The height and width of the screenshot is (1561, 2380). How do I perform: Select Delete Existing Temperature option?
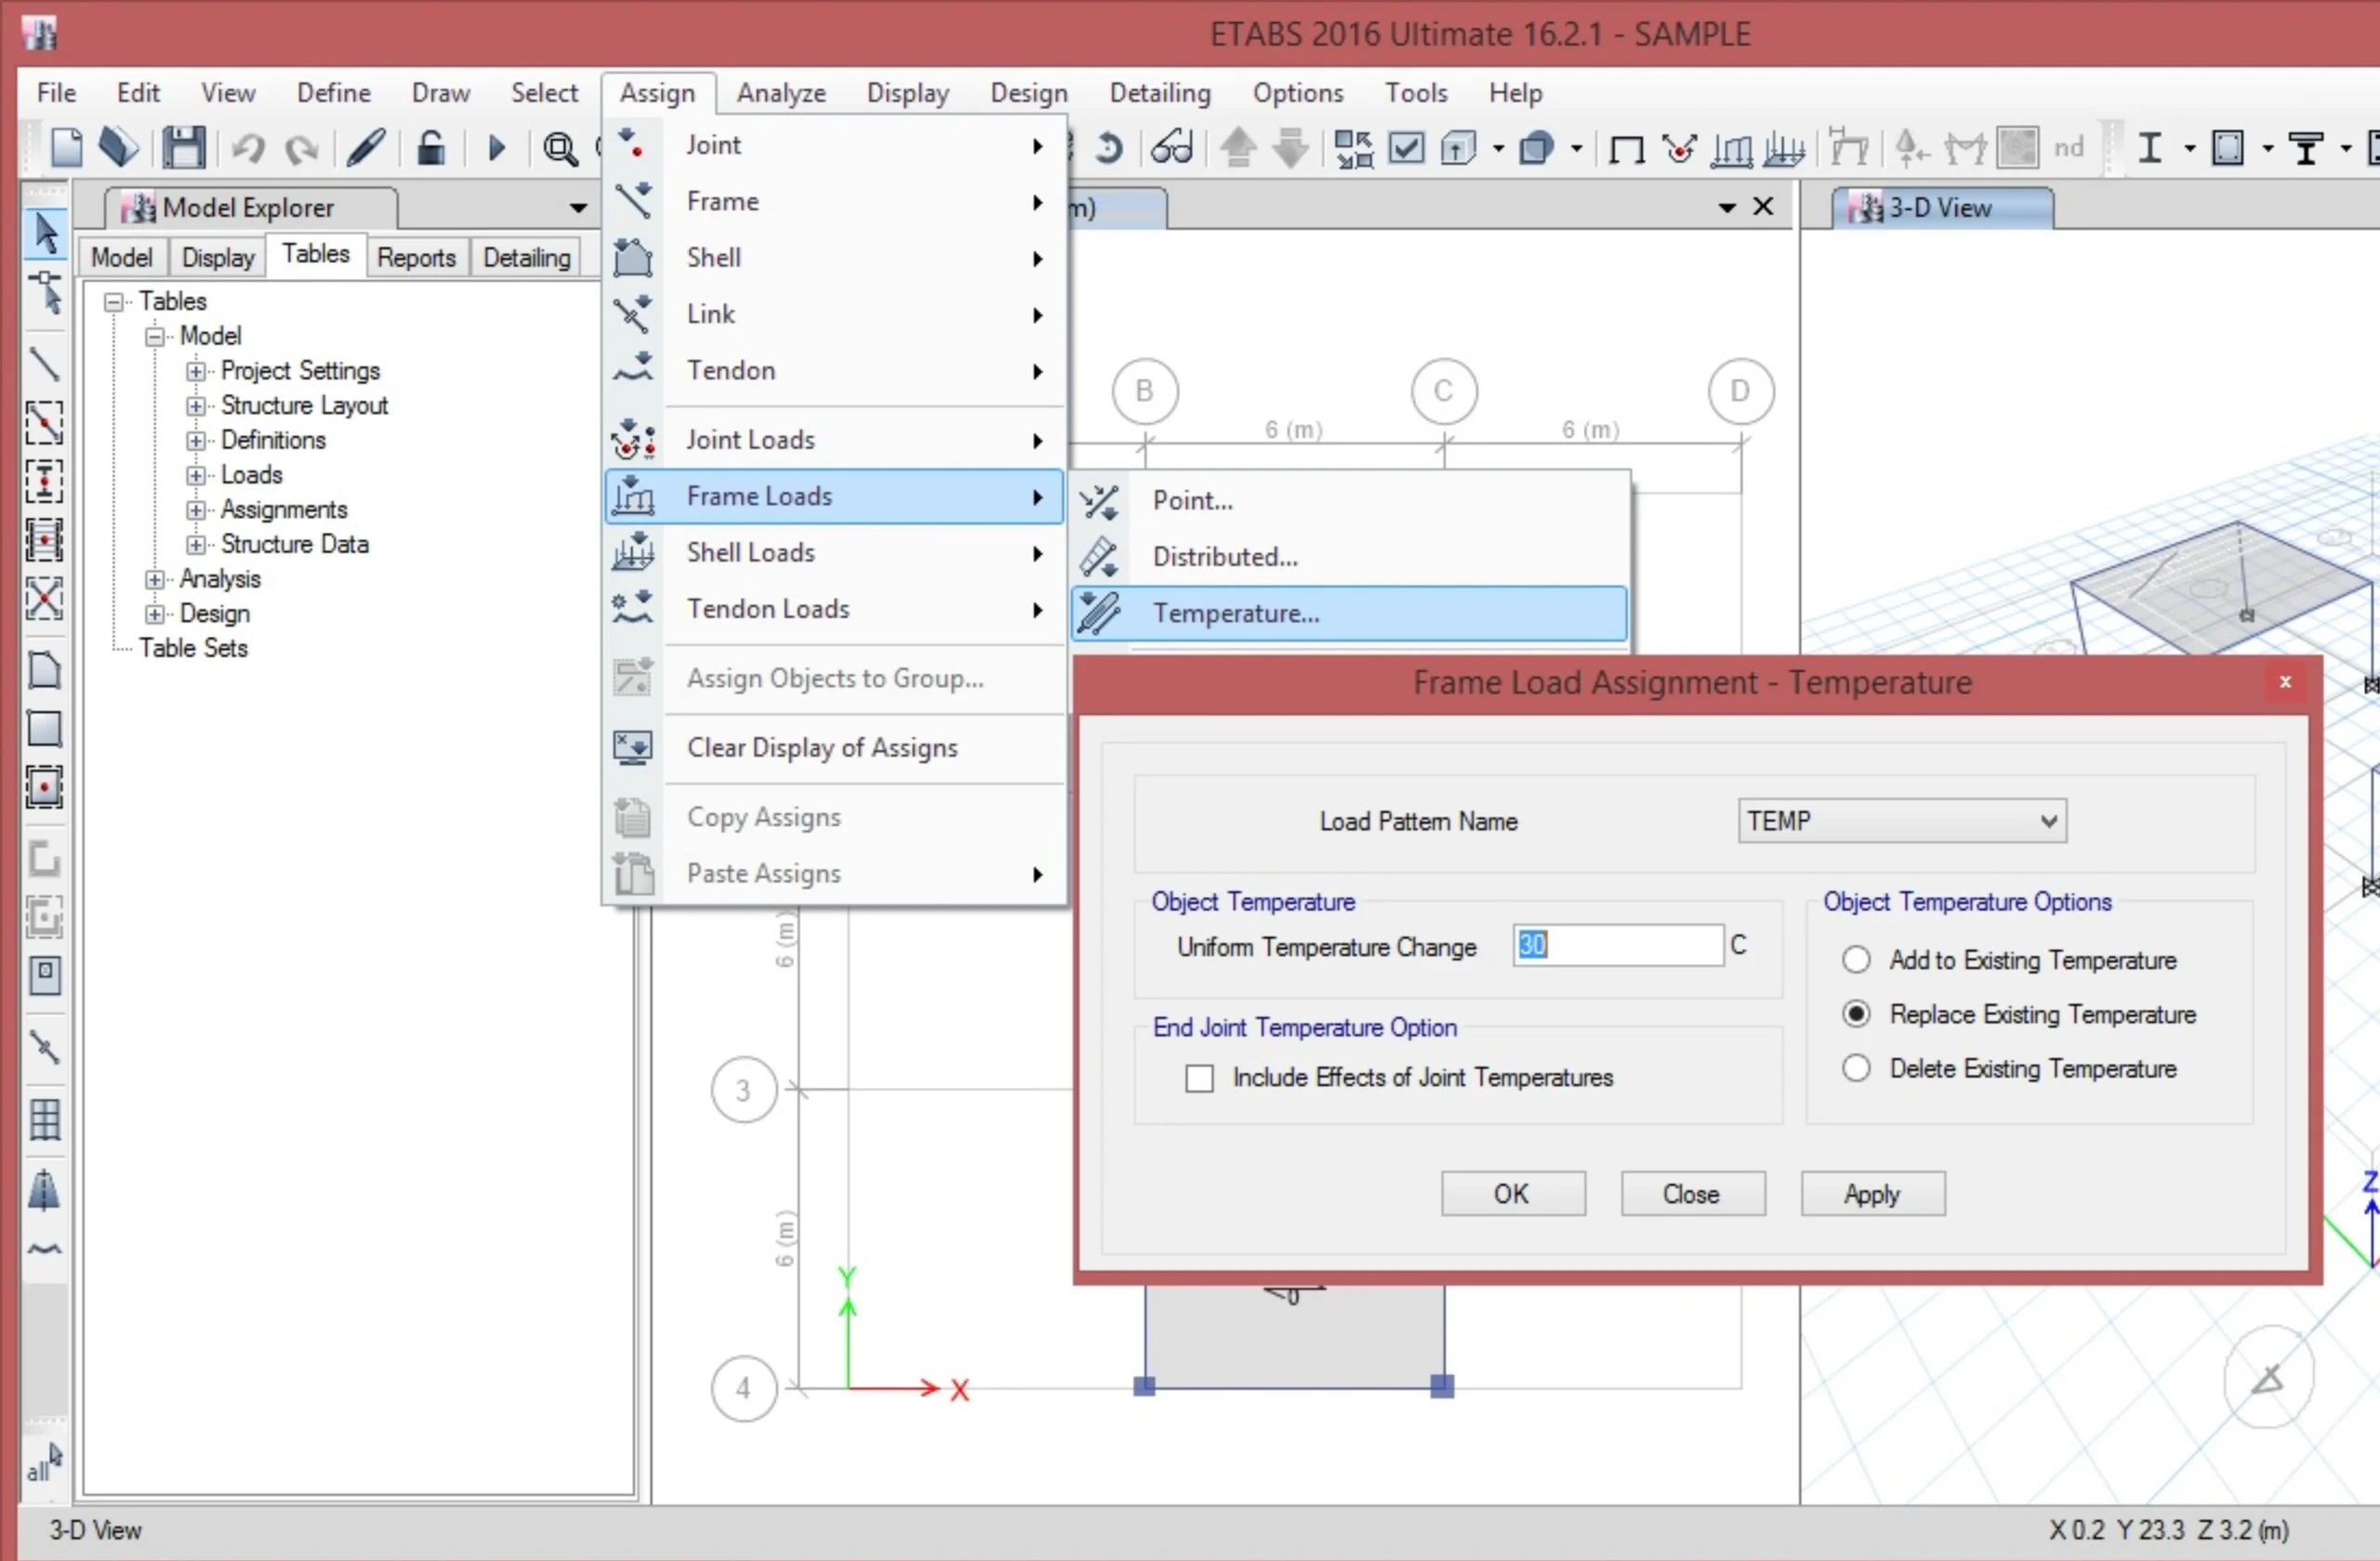coord(1856,1068)
